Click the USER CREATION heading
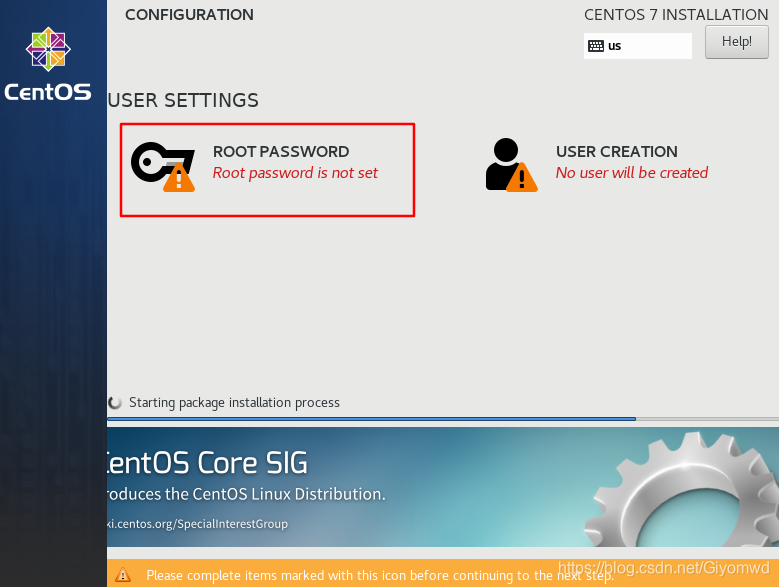Screen dimensions: 779x587 pyautogui.click(x=617, y=151)
